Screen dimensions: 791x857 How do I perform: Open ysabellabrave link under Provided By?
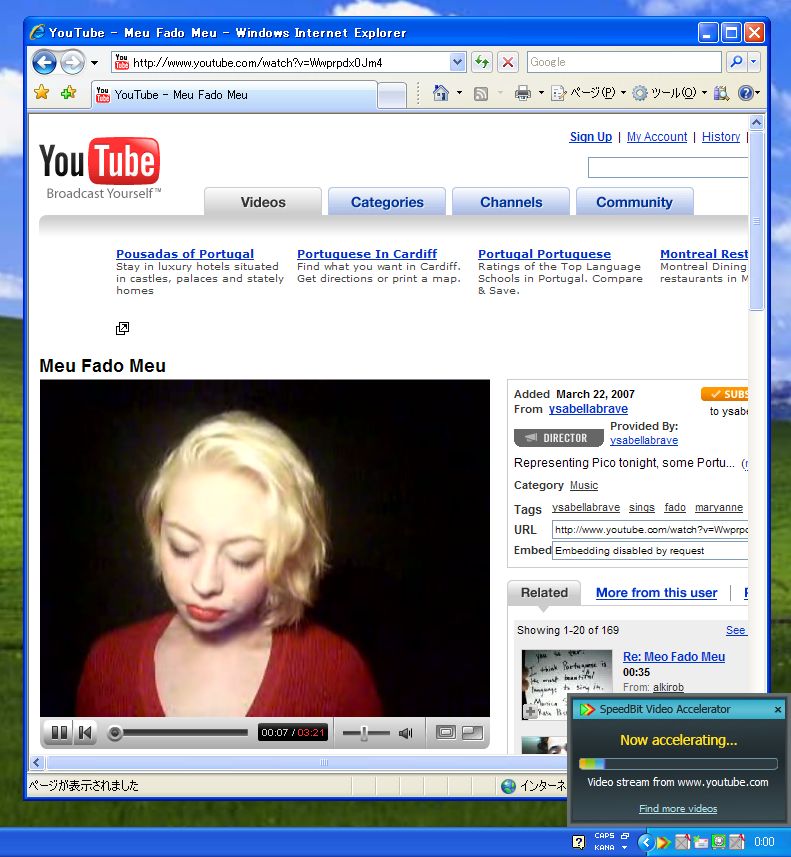click(x=644, y=440)
